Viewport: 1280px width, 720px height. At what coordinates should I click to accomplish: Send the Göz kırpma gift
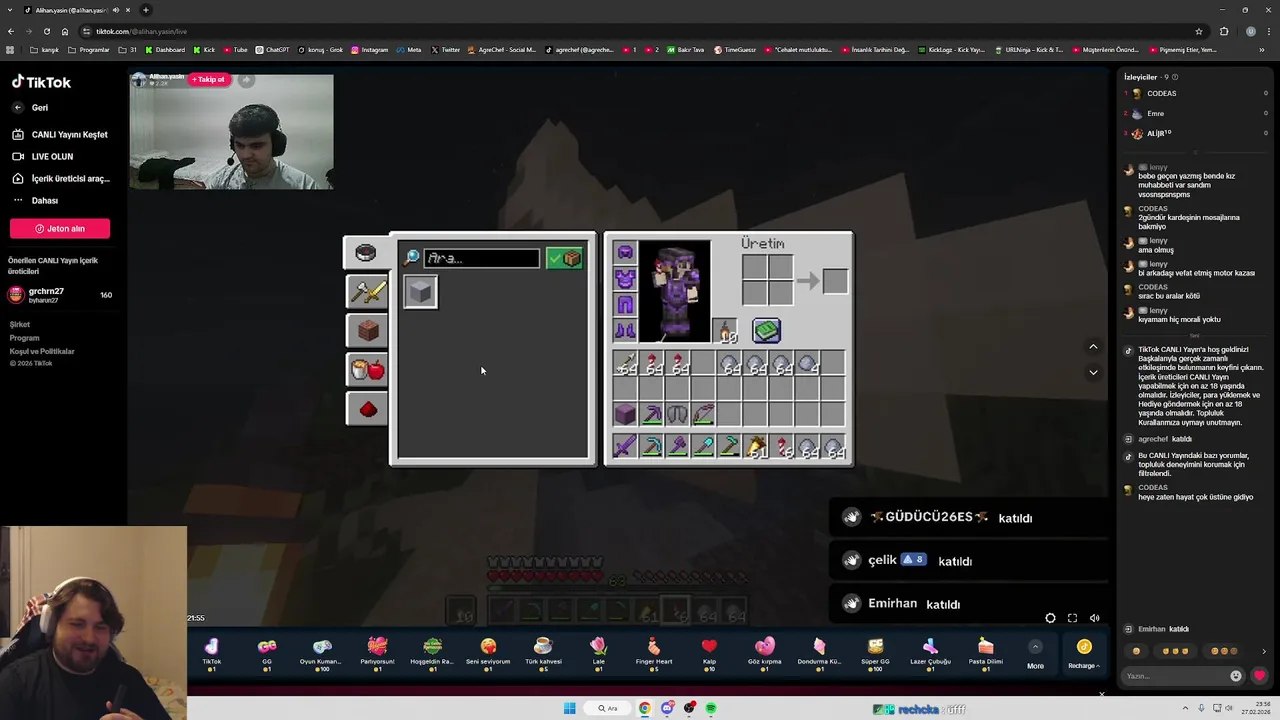(x=765, y=653)
